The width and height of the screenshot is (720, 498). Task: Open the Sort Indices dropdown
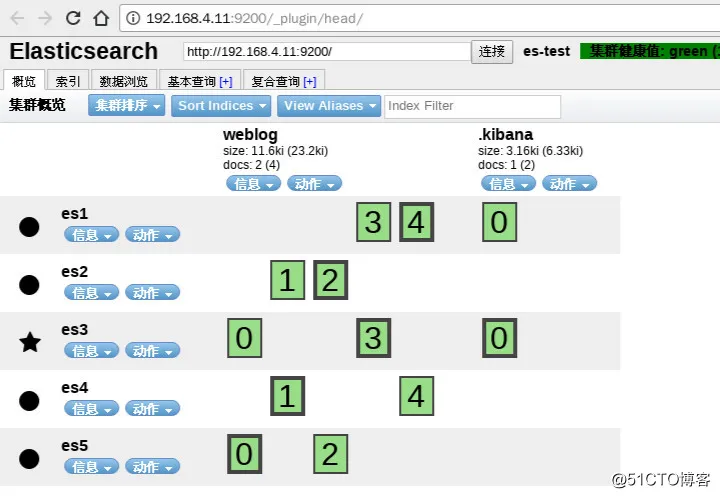[221, 106]
